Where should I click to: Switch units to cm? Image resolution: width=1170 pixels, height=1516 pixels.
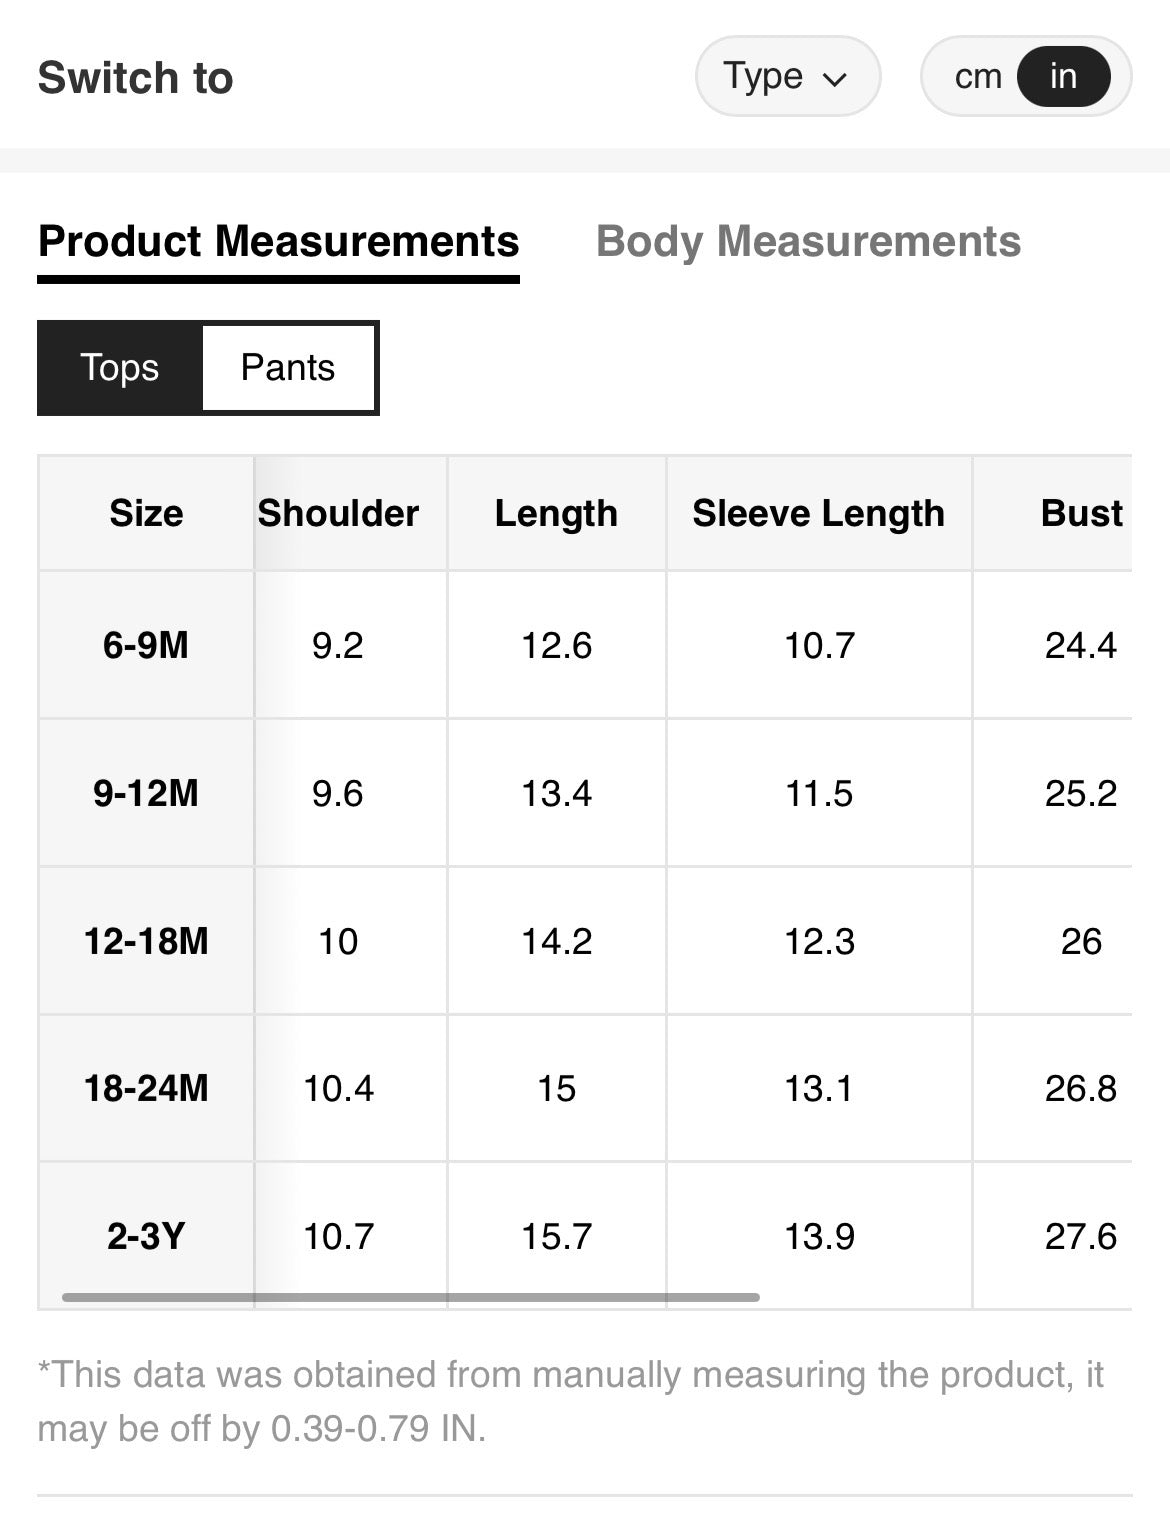pos(975,76)
